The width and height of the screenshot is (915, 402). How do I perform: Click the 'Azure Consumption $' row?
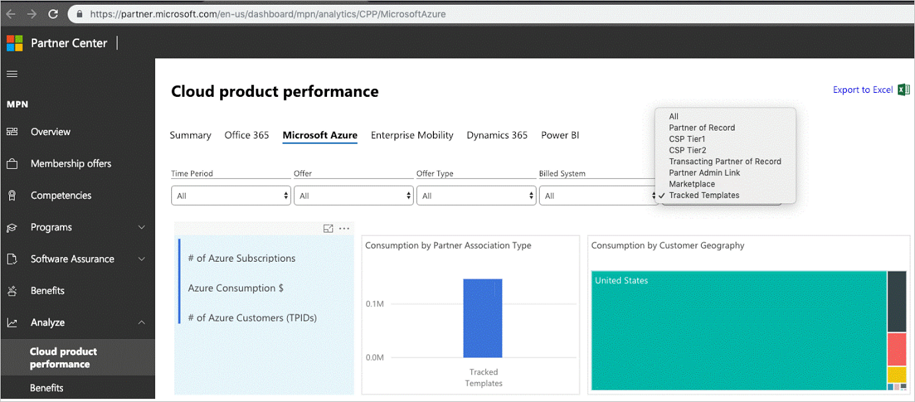click(x=236, y=288)
